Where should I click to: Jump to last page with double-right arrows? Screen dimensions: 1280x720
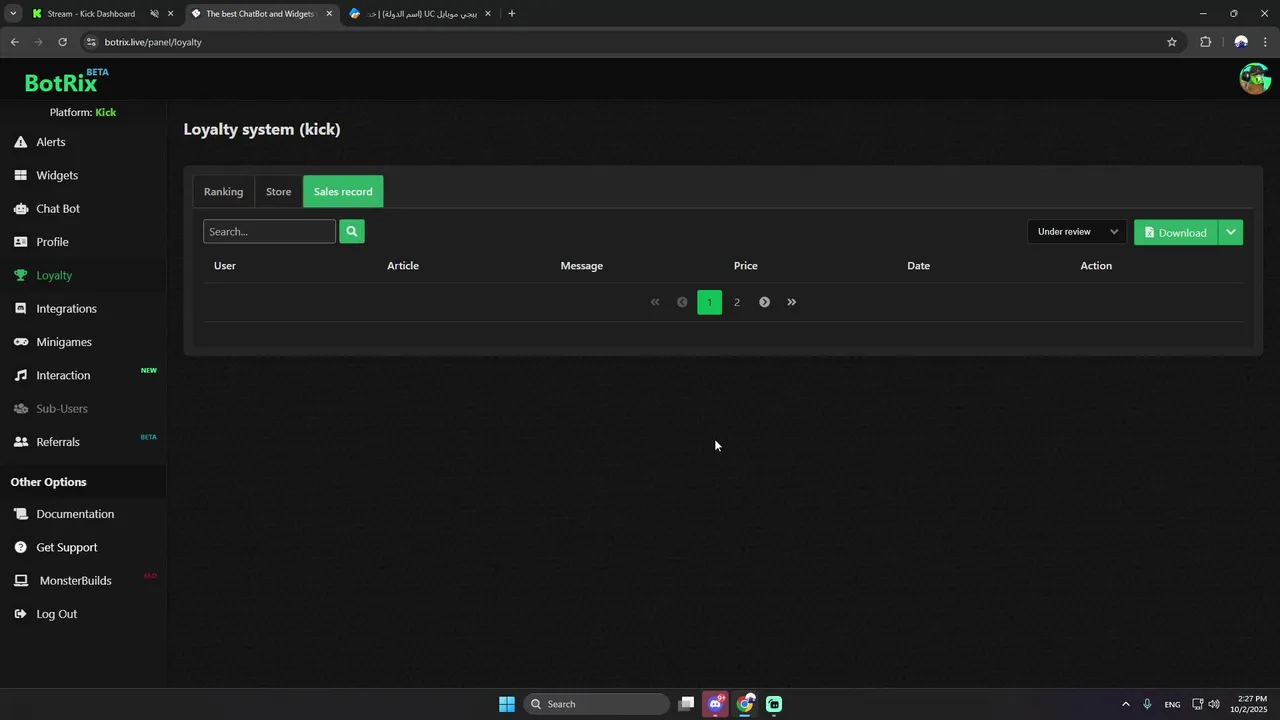(x=791, y=302)
